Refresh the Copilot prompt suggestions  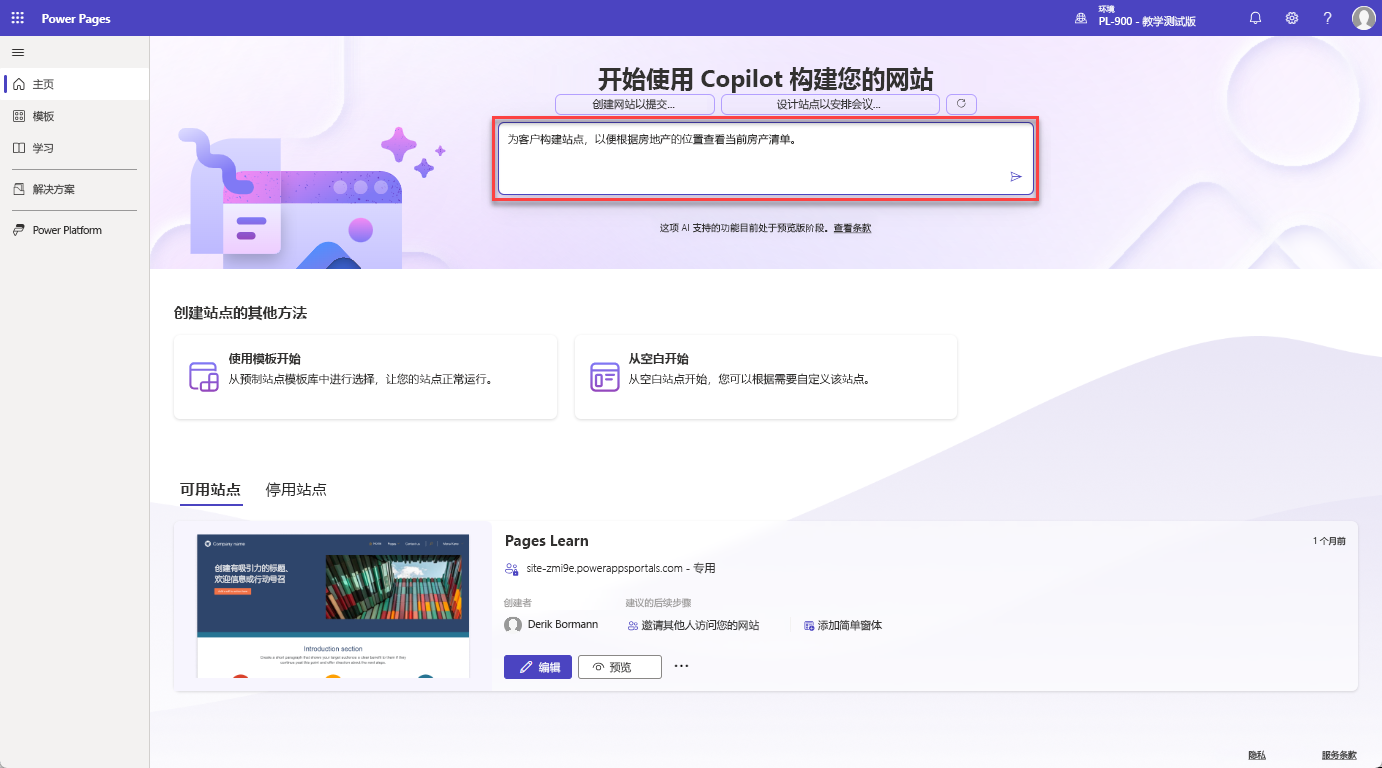961,104
